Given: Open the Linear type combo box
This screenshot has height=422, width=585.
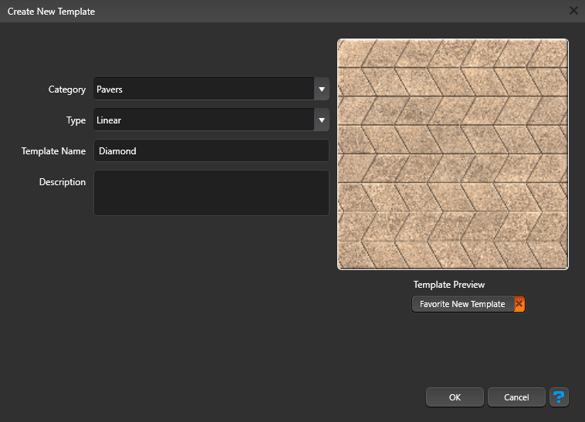Looking at the screenshot, I should [211, 120].
